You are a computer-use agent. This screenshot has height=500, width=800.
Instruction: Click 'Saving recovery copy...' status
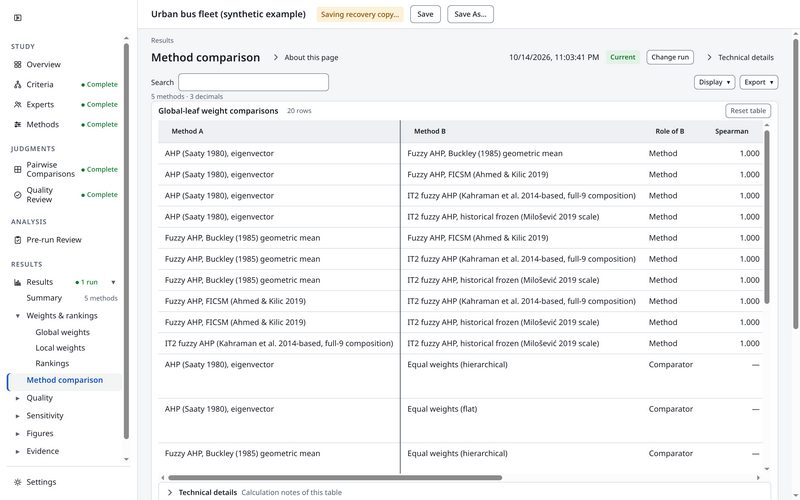click(x=360, y=14)
